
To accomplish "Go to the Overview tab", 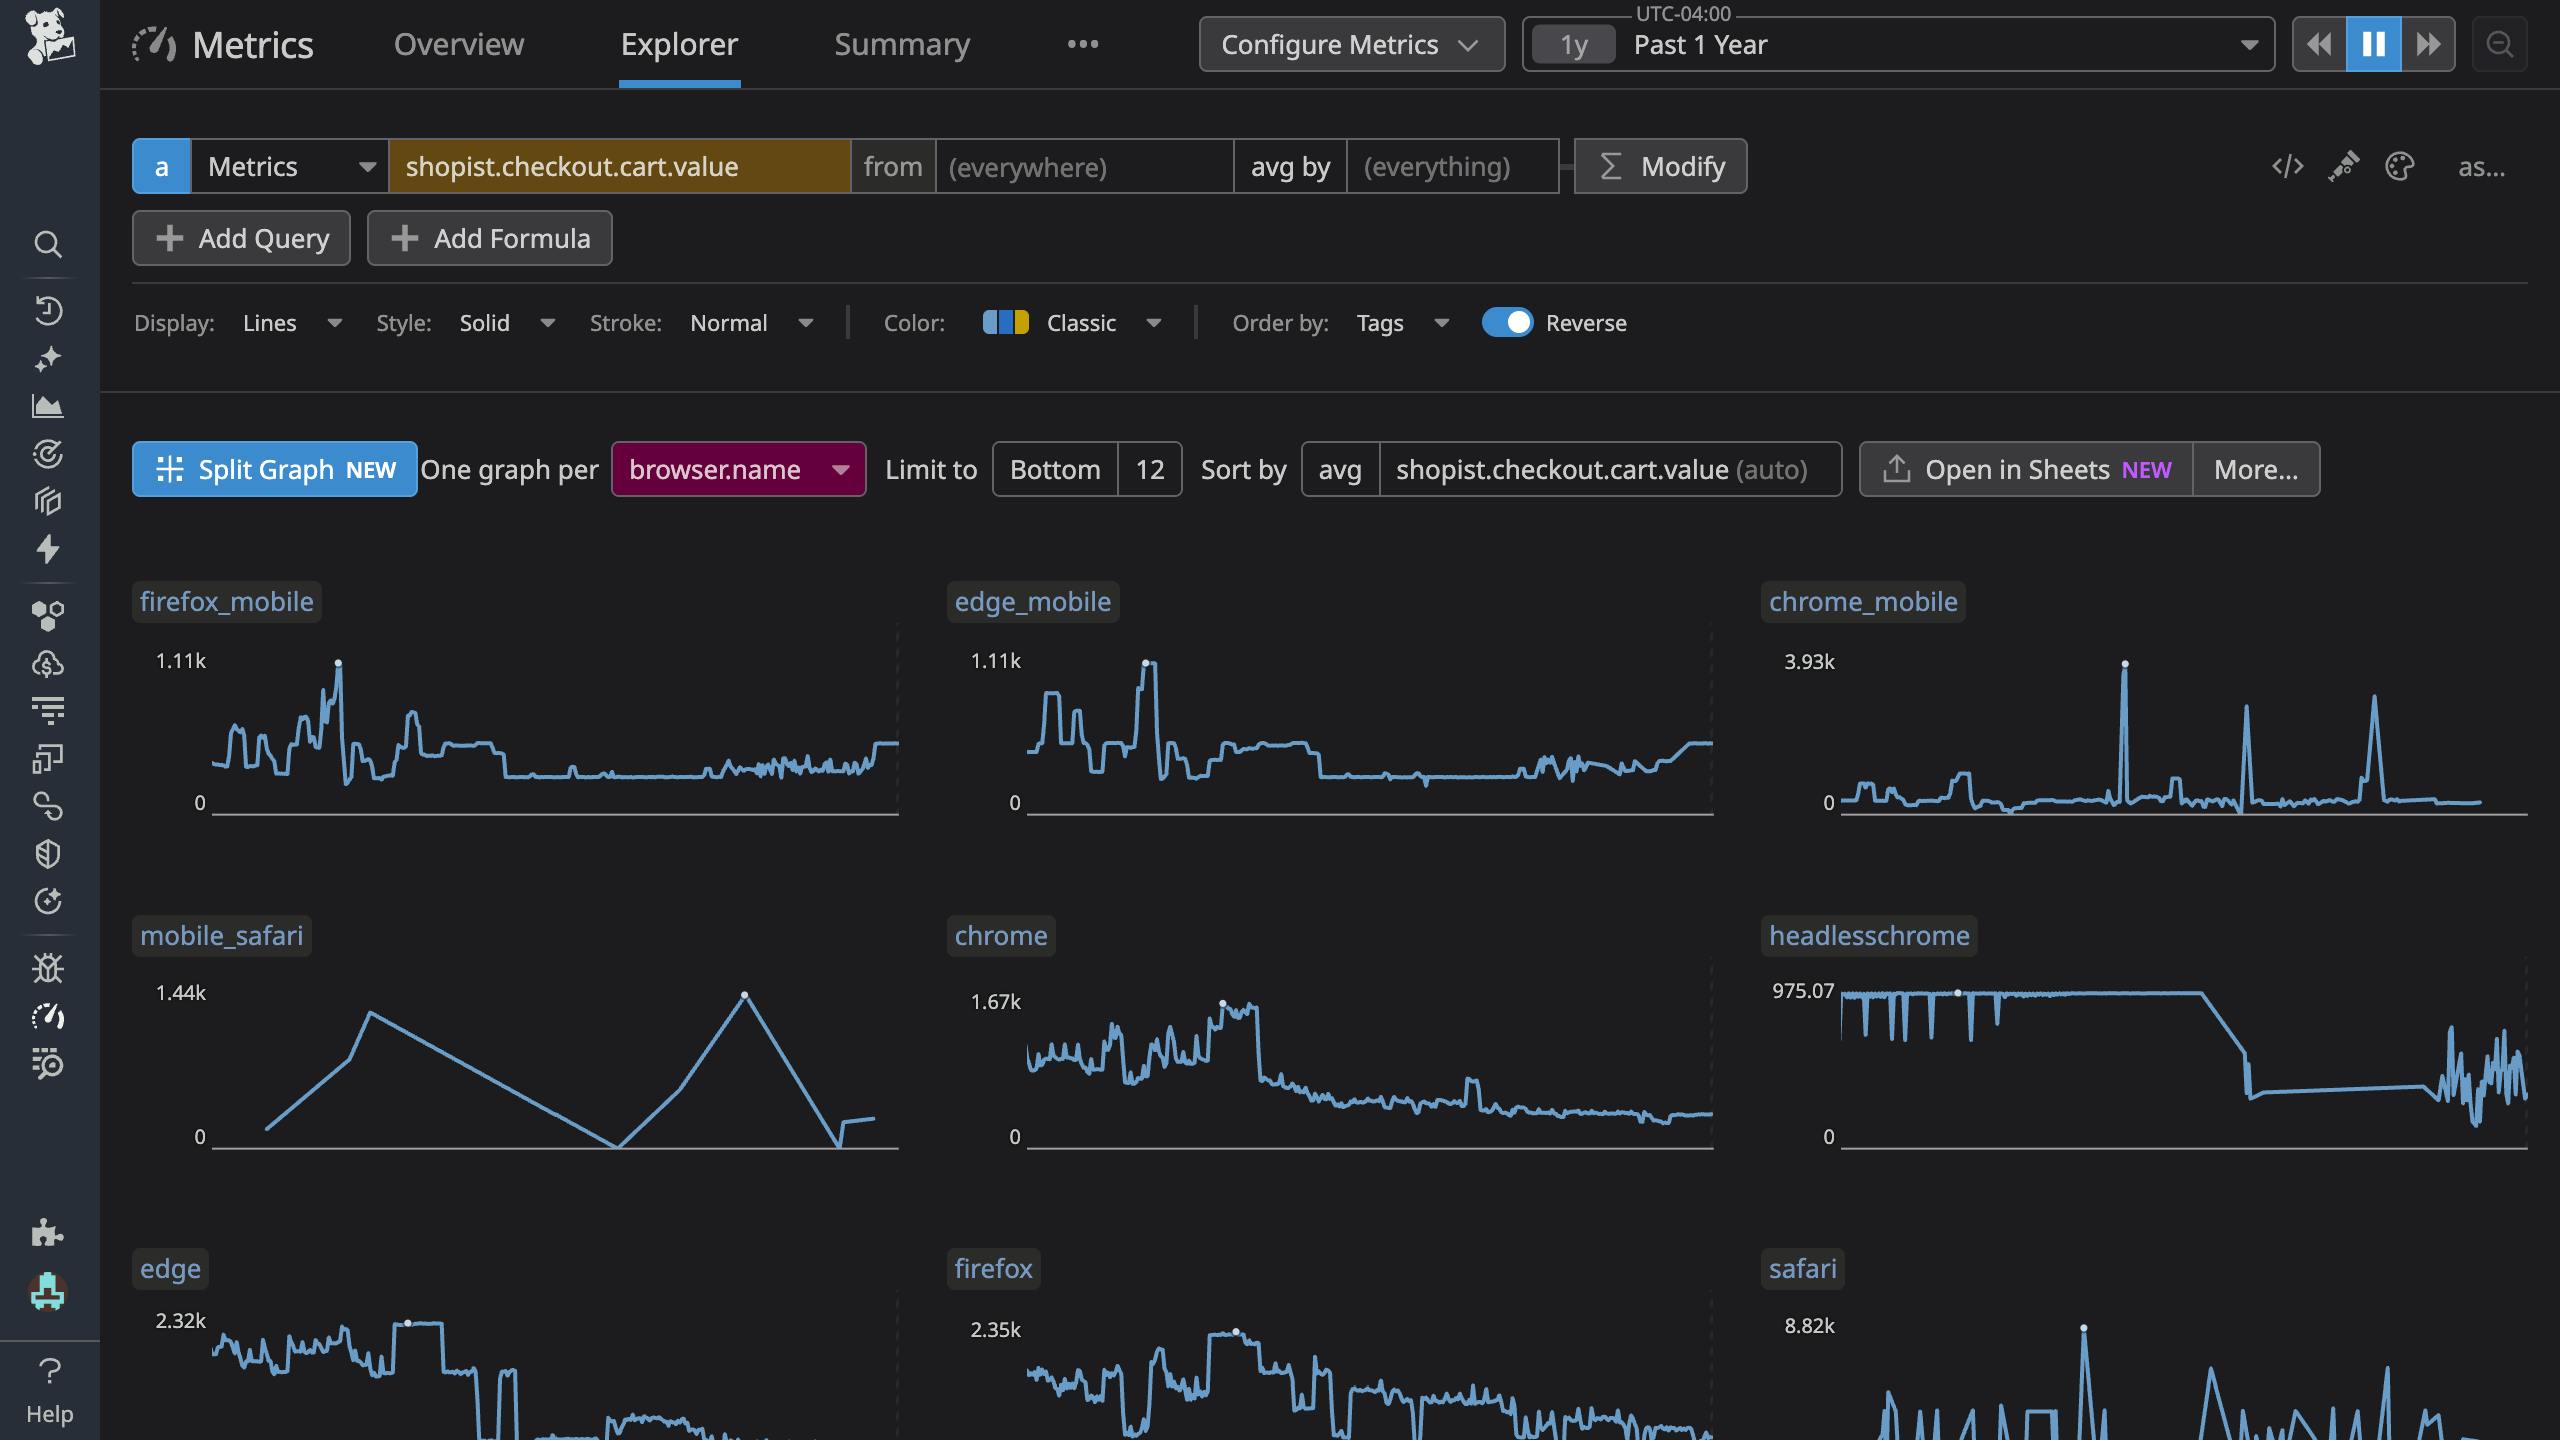I will tap(458, 44).
